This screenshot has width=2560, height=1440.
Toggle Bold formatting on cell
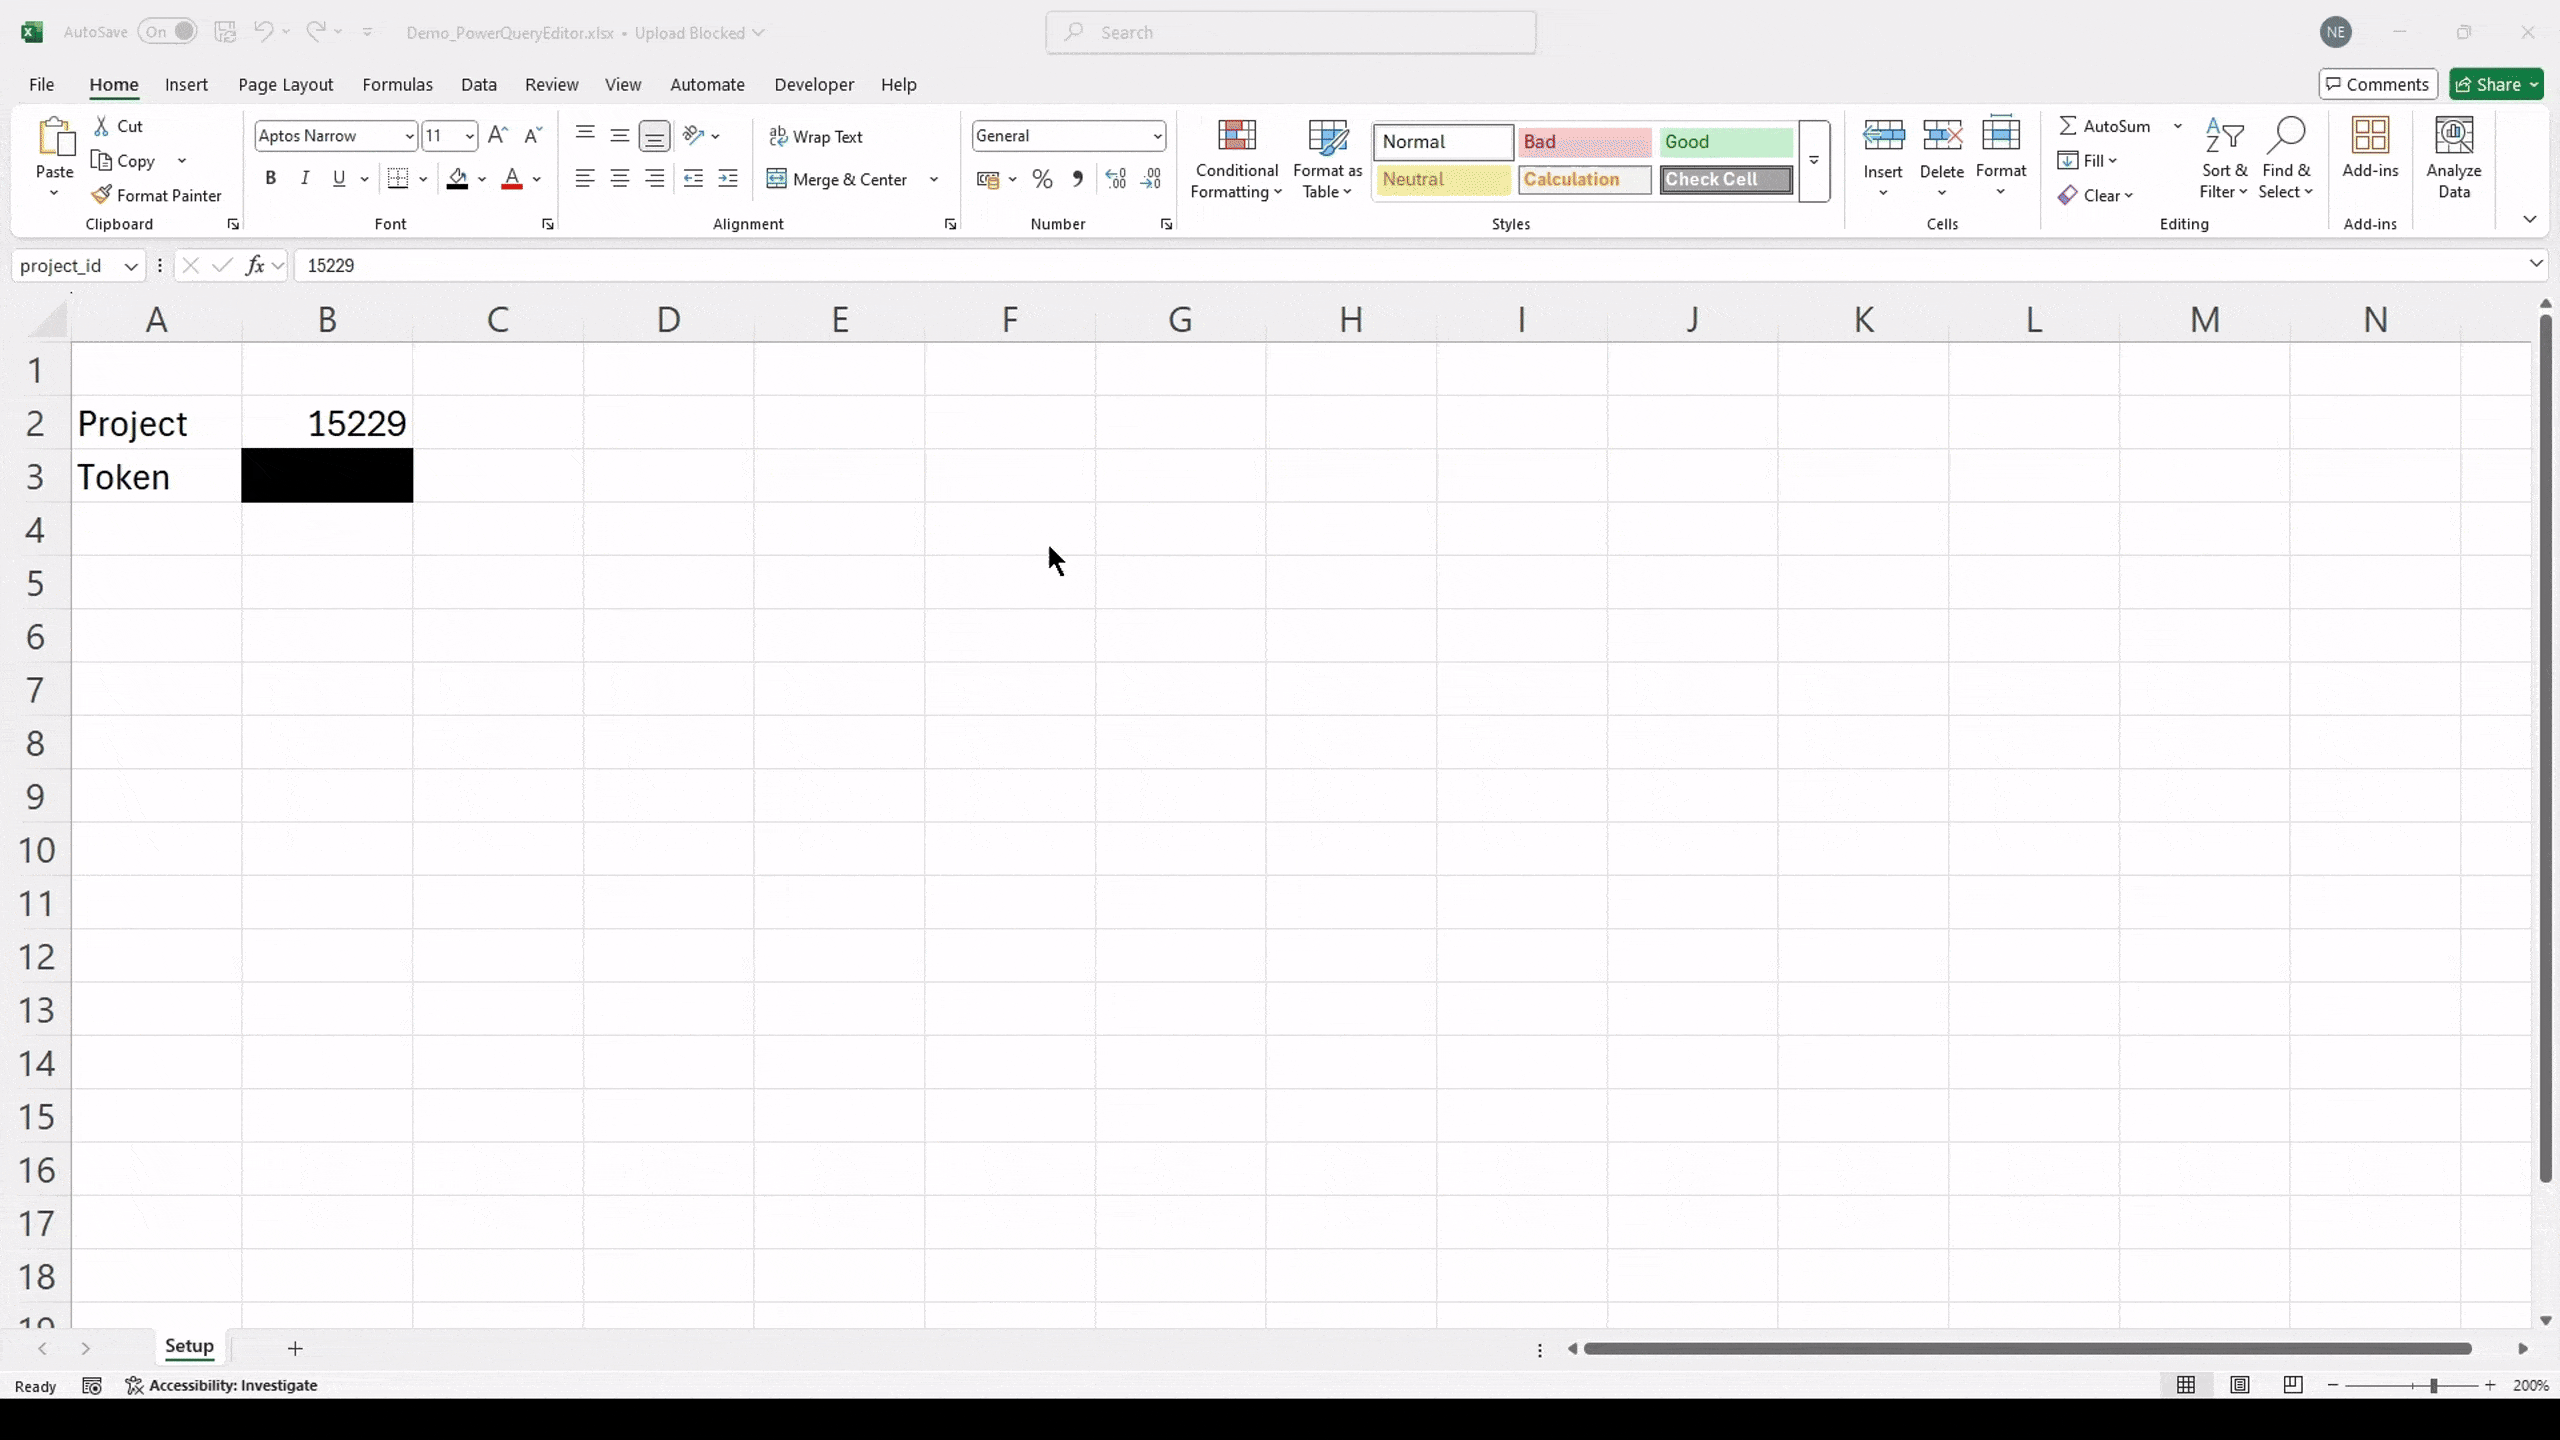coord(271,178)
